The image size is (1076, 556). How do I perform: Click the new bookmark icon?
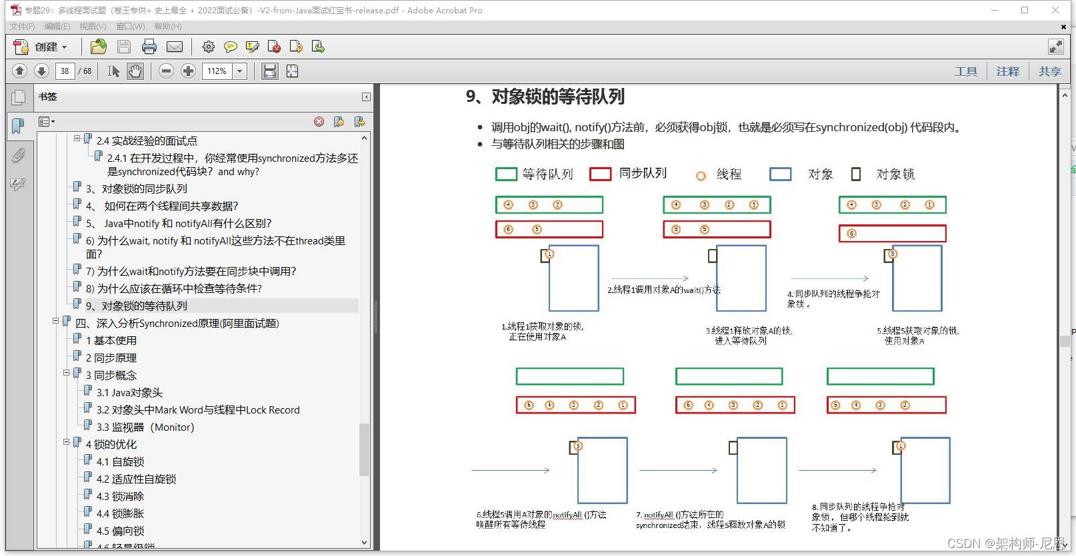tap(338, 121)
